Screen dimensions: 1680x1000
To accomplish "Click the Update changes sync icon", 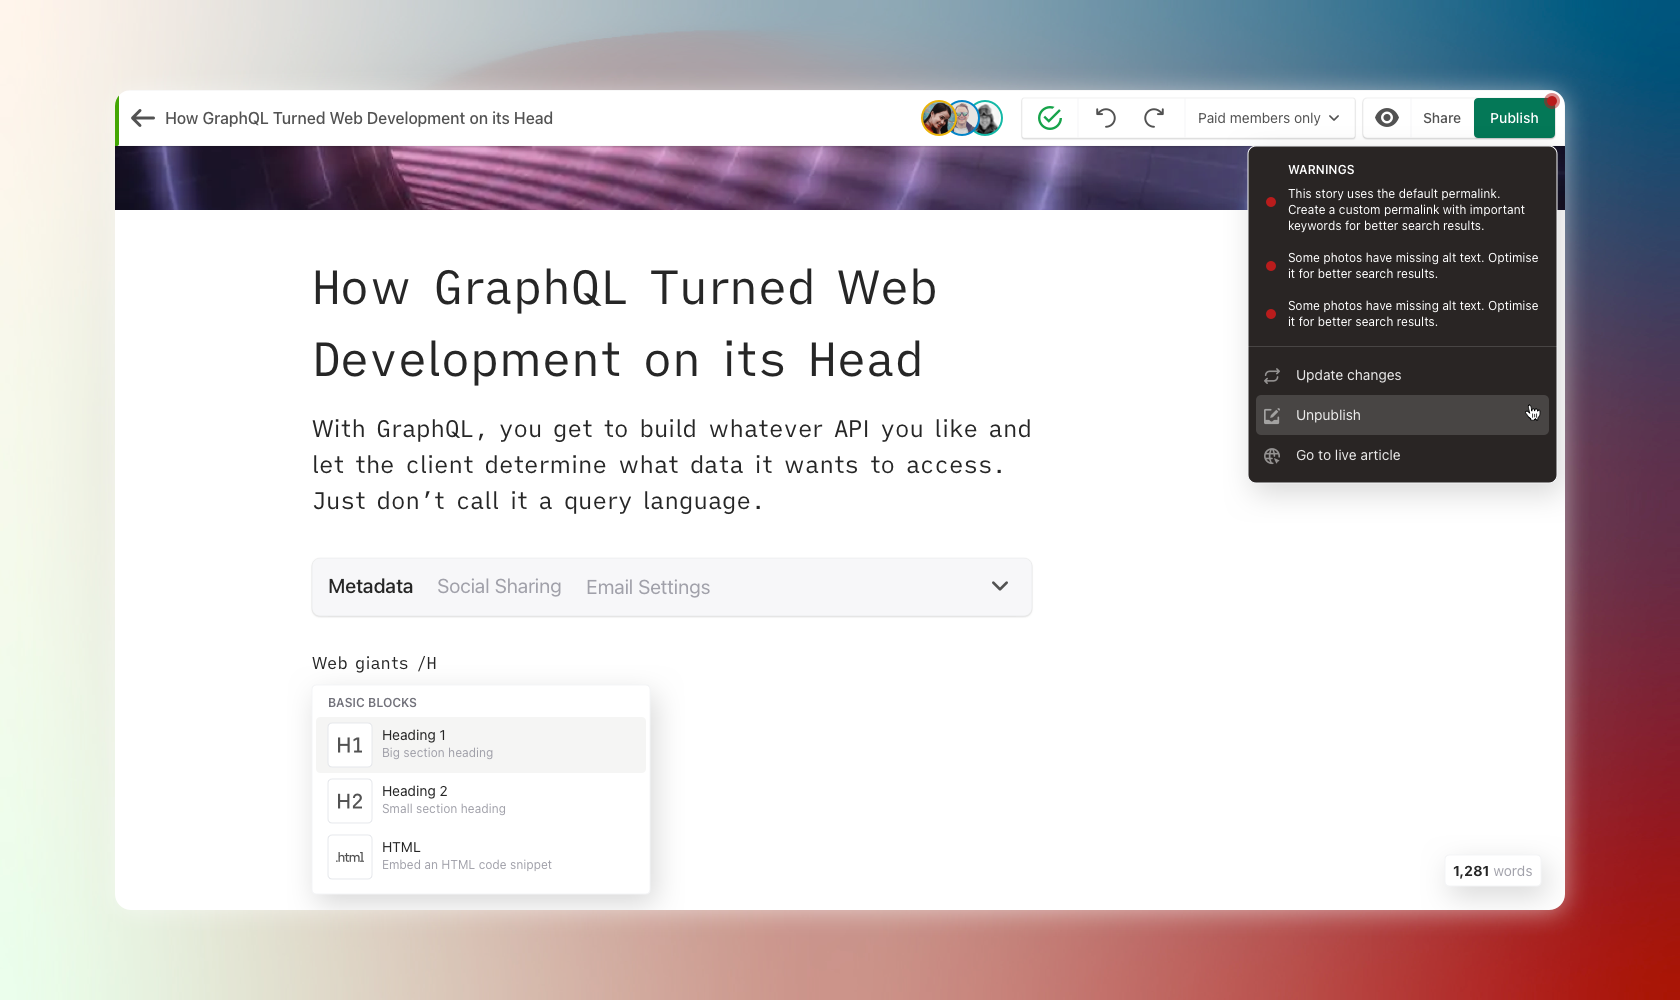I will 1272,376.
